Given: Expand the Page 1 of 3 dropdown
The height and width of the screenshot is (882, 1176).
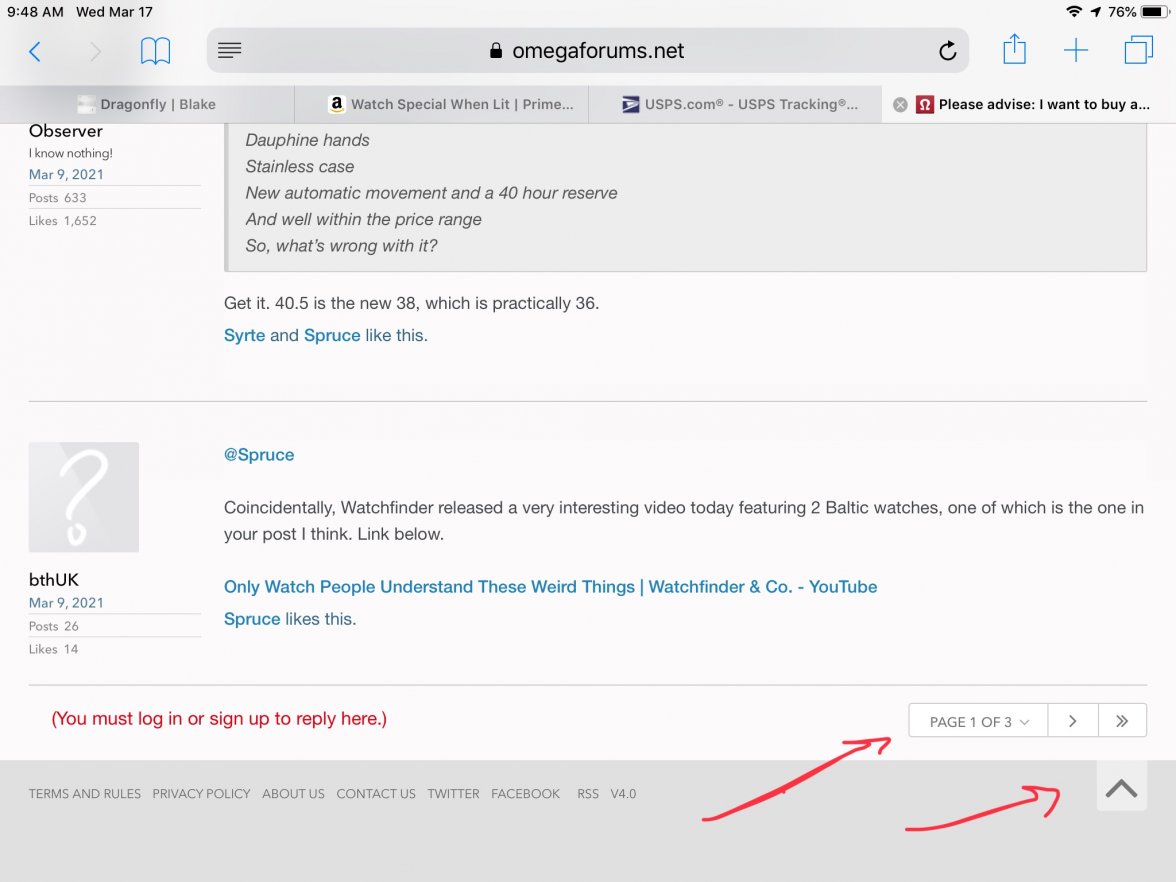Looking at the screenshot, I should [x=977, y=721].
